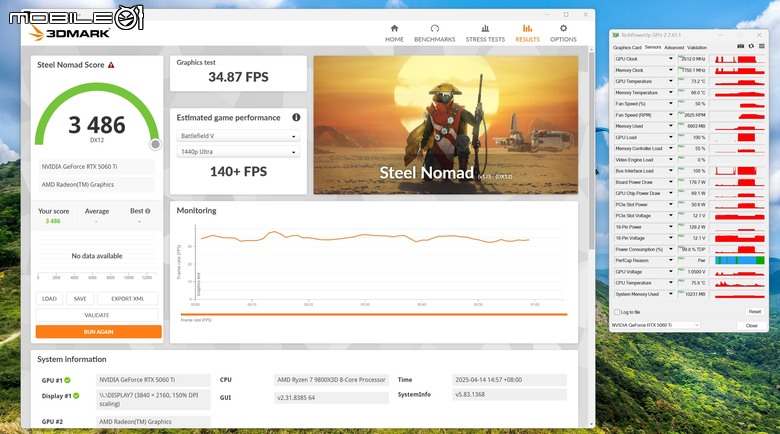The image size is (780, 434).
Task: Open the Stress Tests icon
Action: (485, 28)
